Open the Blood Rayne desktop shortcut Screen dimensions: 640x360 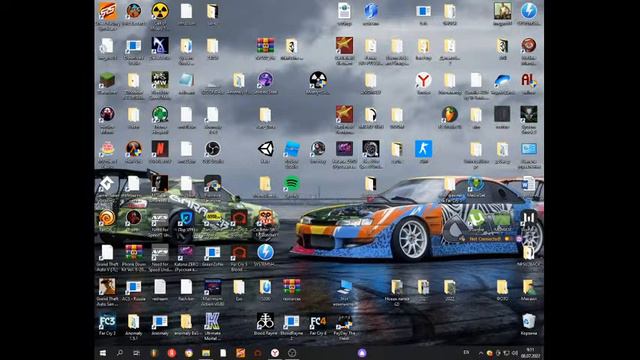[x=265, y=322]
